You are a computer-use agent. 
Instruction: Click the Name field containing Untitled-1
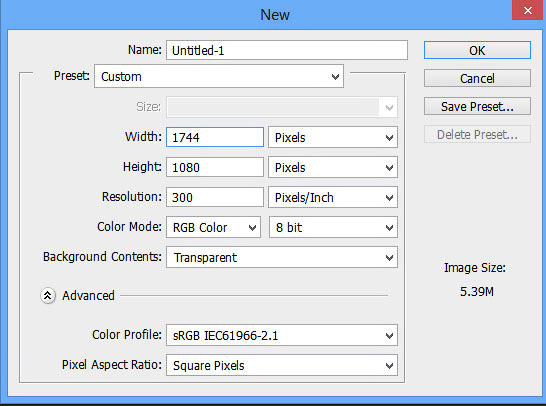[x=287, y=50]
